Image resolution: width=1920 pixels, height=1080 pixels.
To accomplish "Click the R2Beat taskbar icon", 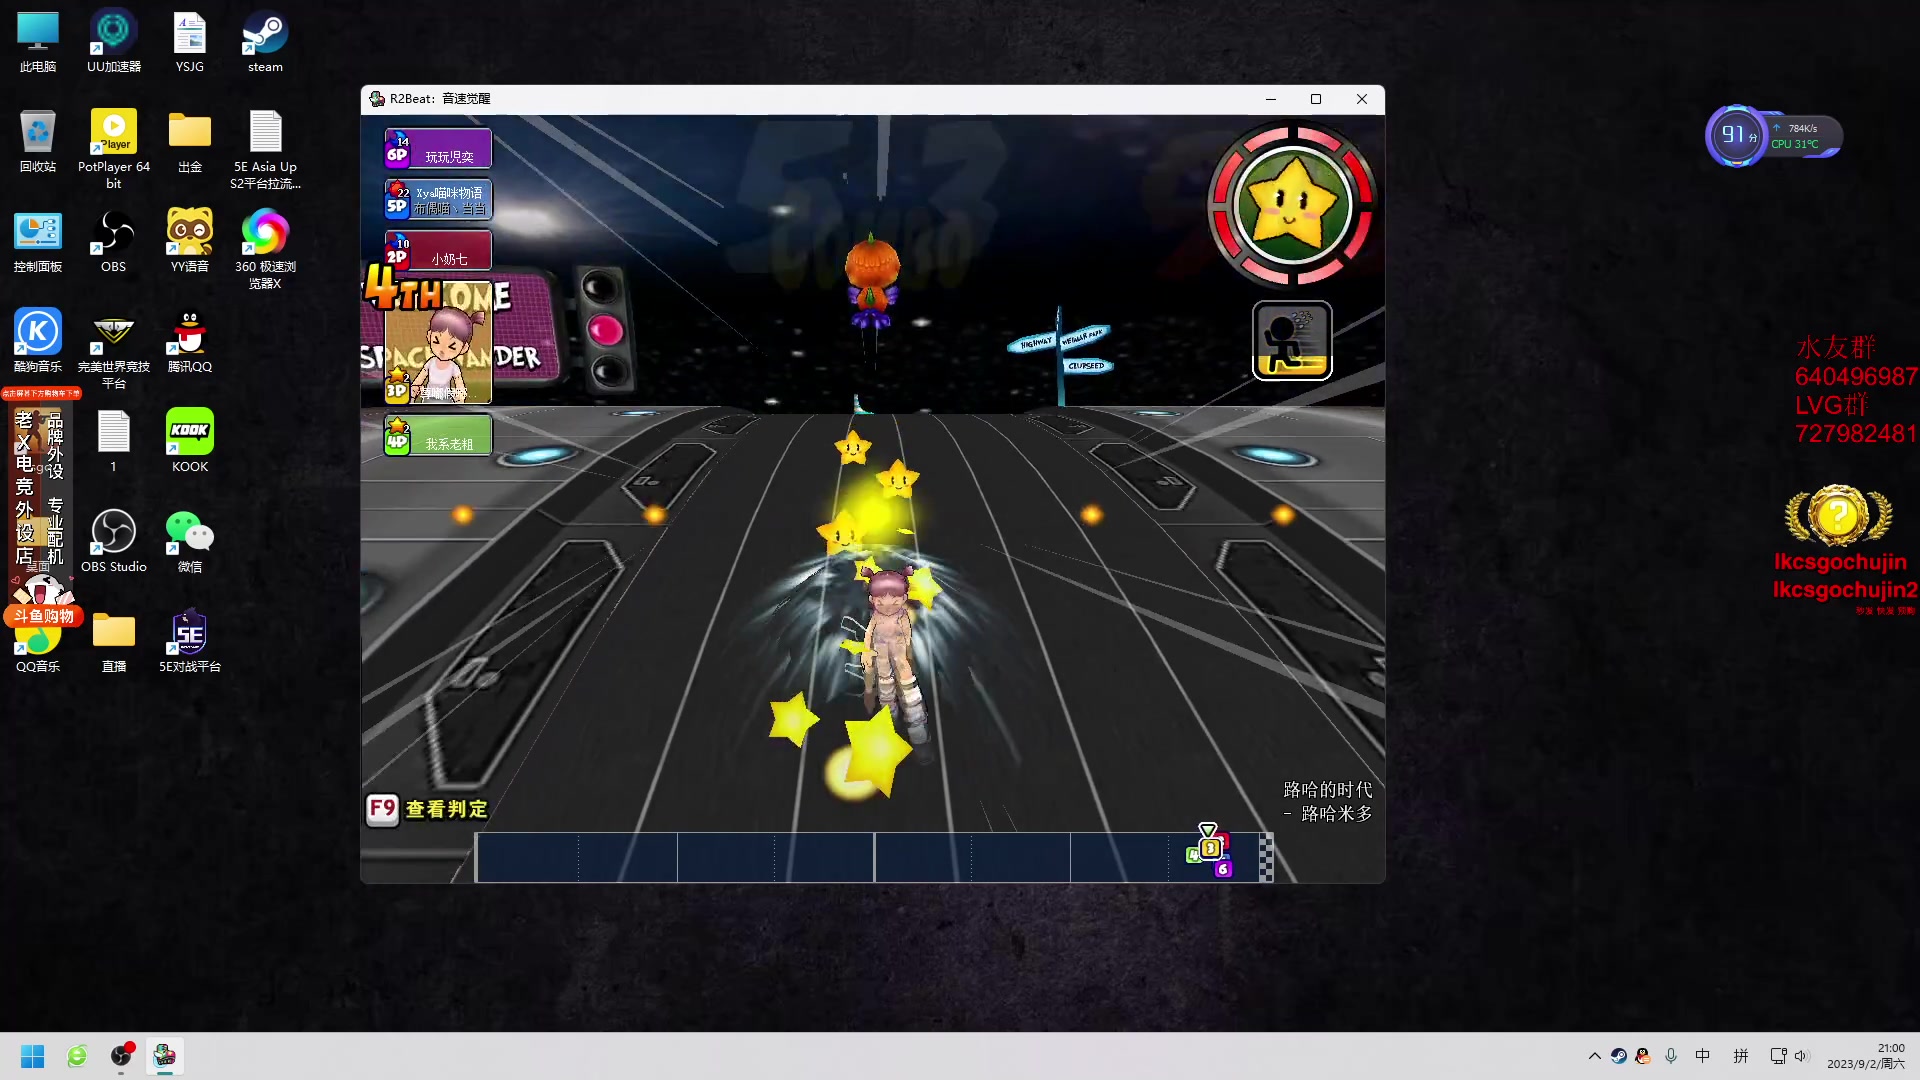I will click(165, 1056).
